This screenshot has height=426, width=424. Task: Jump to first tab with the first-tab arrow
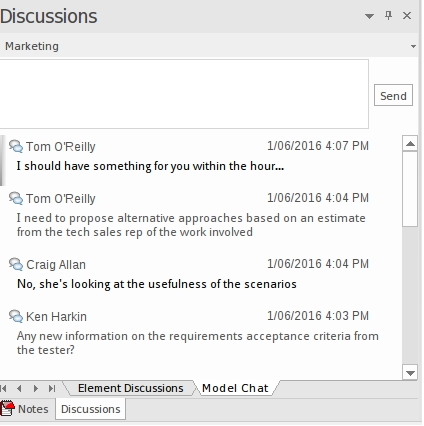(4, 388)
